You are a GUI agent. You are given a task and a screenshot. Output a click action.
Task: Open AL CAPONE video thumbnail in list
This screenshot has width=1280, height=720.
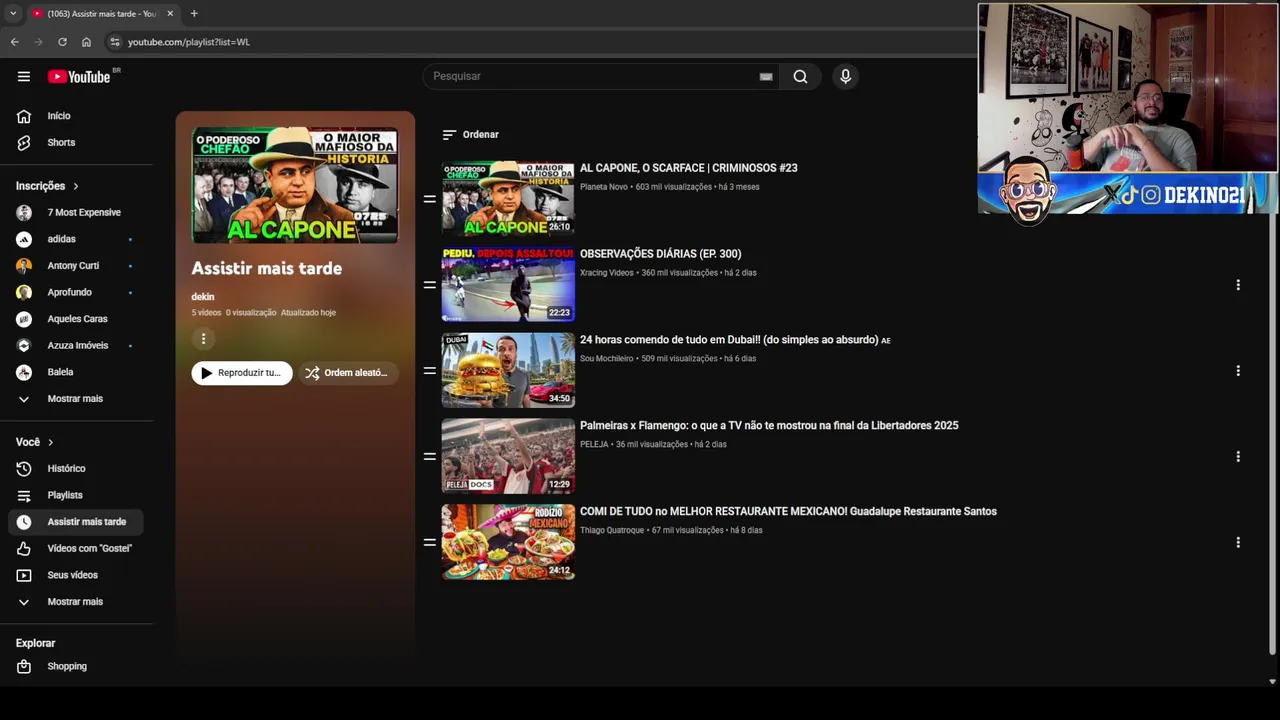tap(508, 199)
